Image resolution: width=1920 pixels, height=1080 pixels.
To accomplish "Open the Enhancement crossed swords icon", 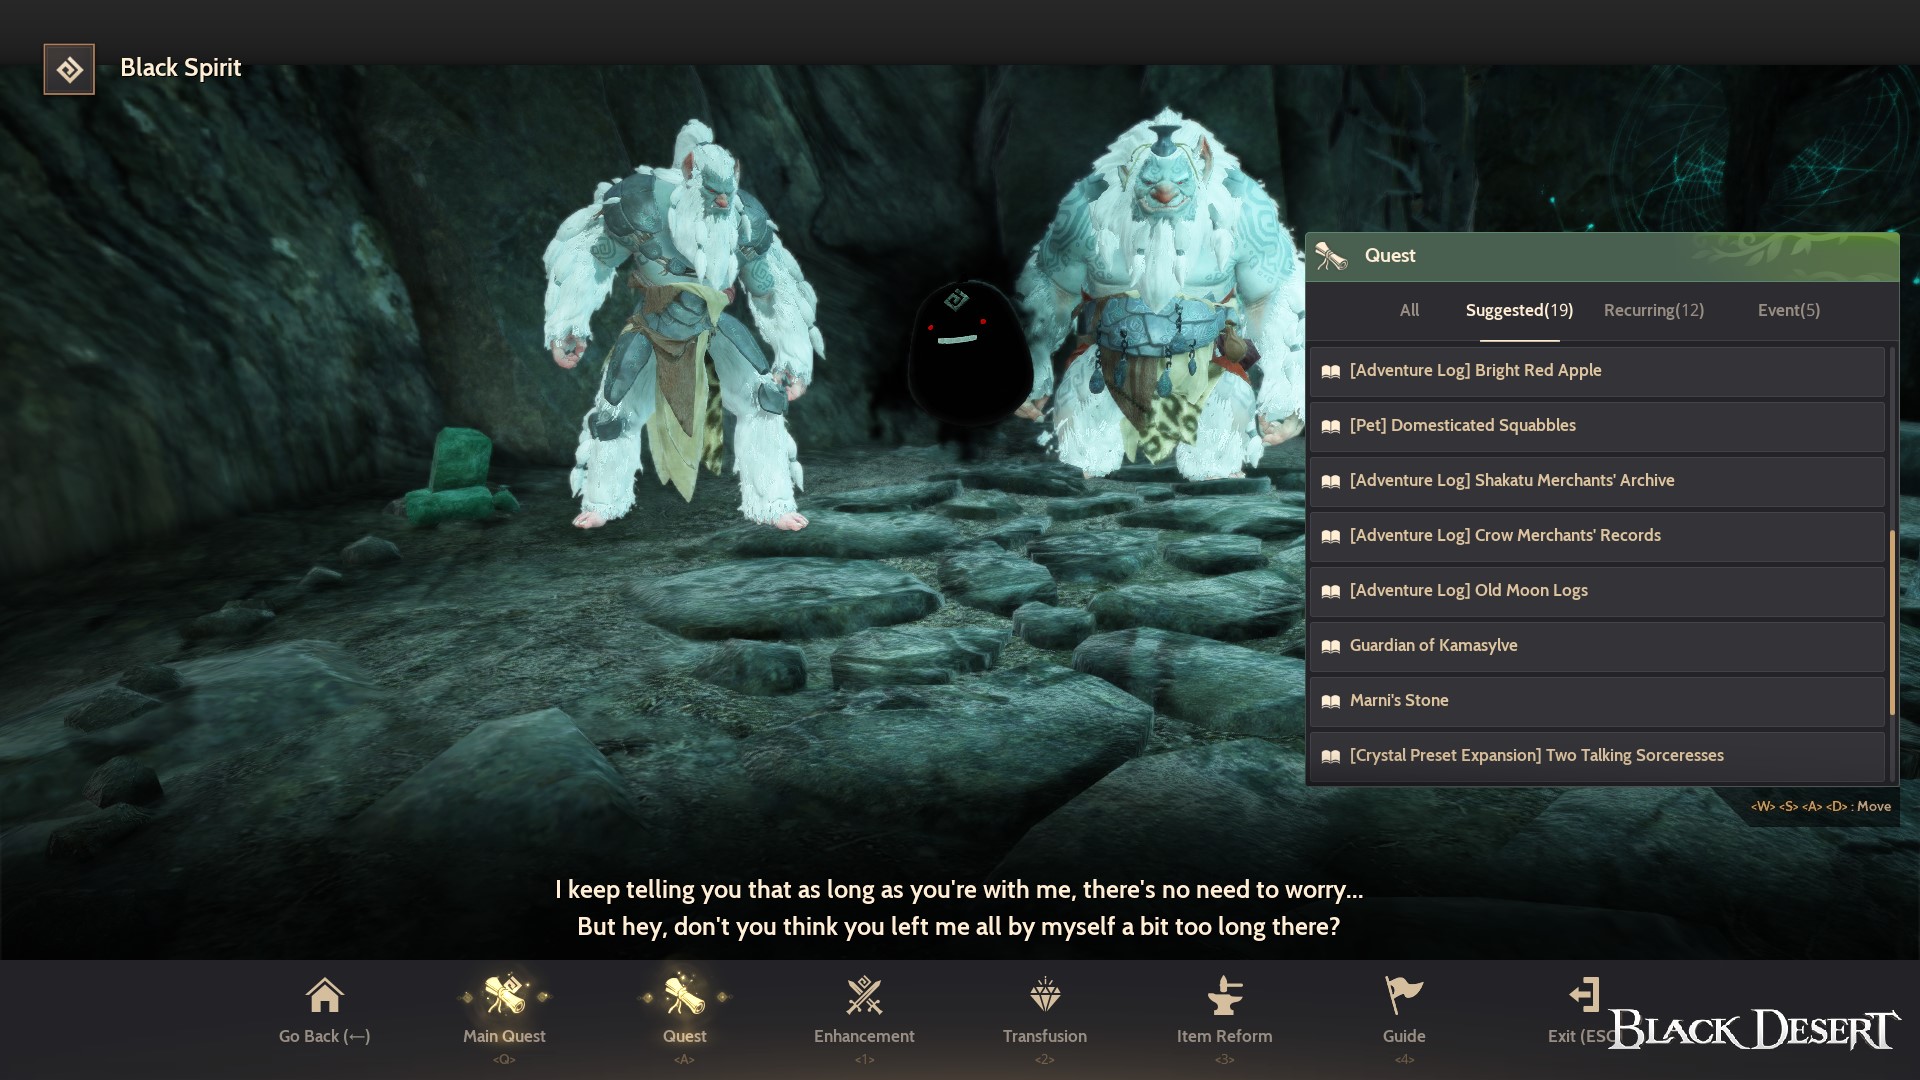I will (864, 995).
